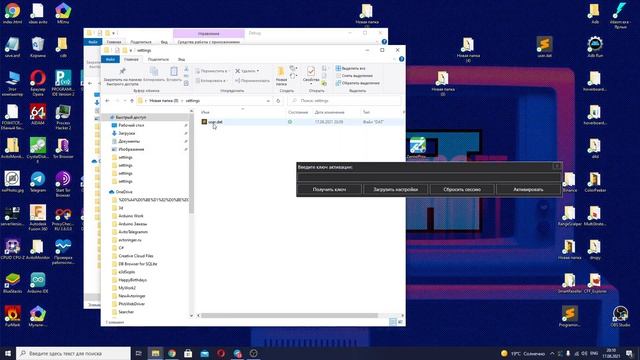Open the Arduino Work folder in sidebar
Image resolution: width=640 pixels, height=360 pixels.
131,216
